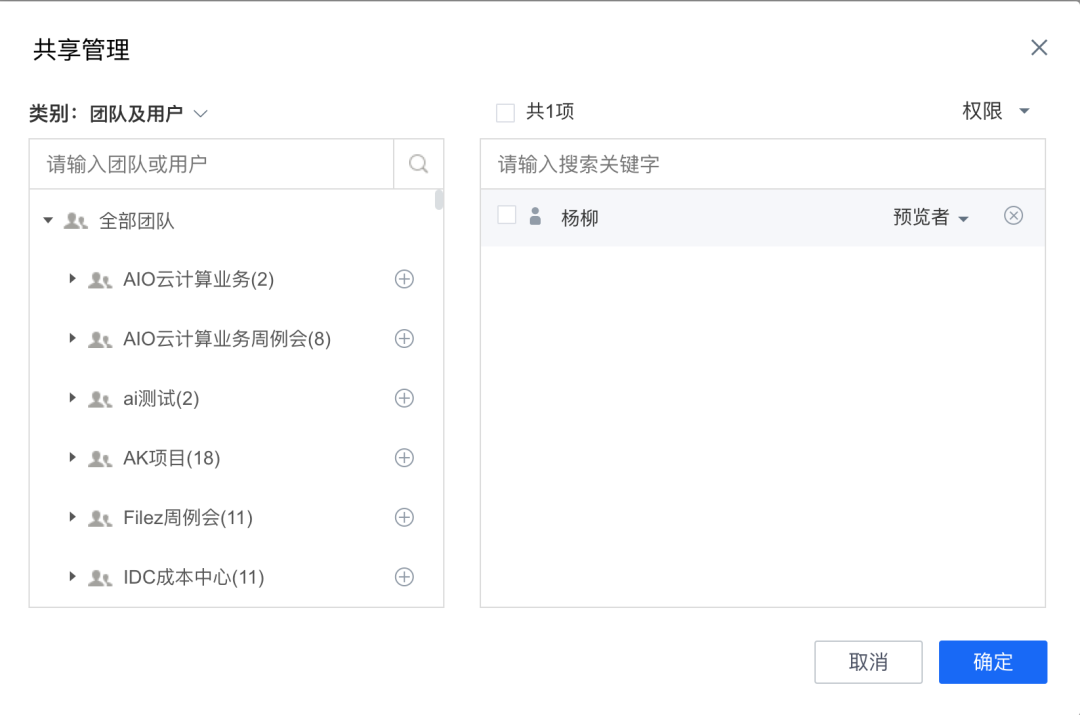Check the 共1项 select-all checkbox
The image size is (1080, 715).
coord(506,112)
